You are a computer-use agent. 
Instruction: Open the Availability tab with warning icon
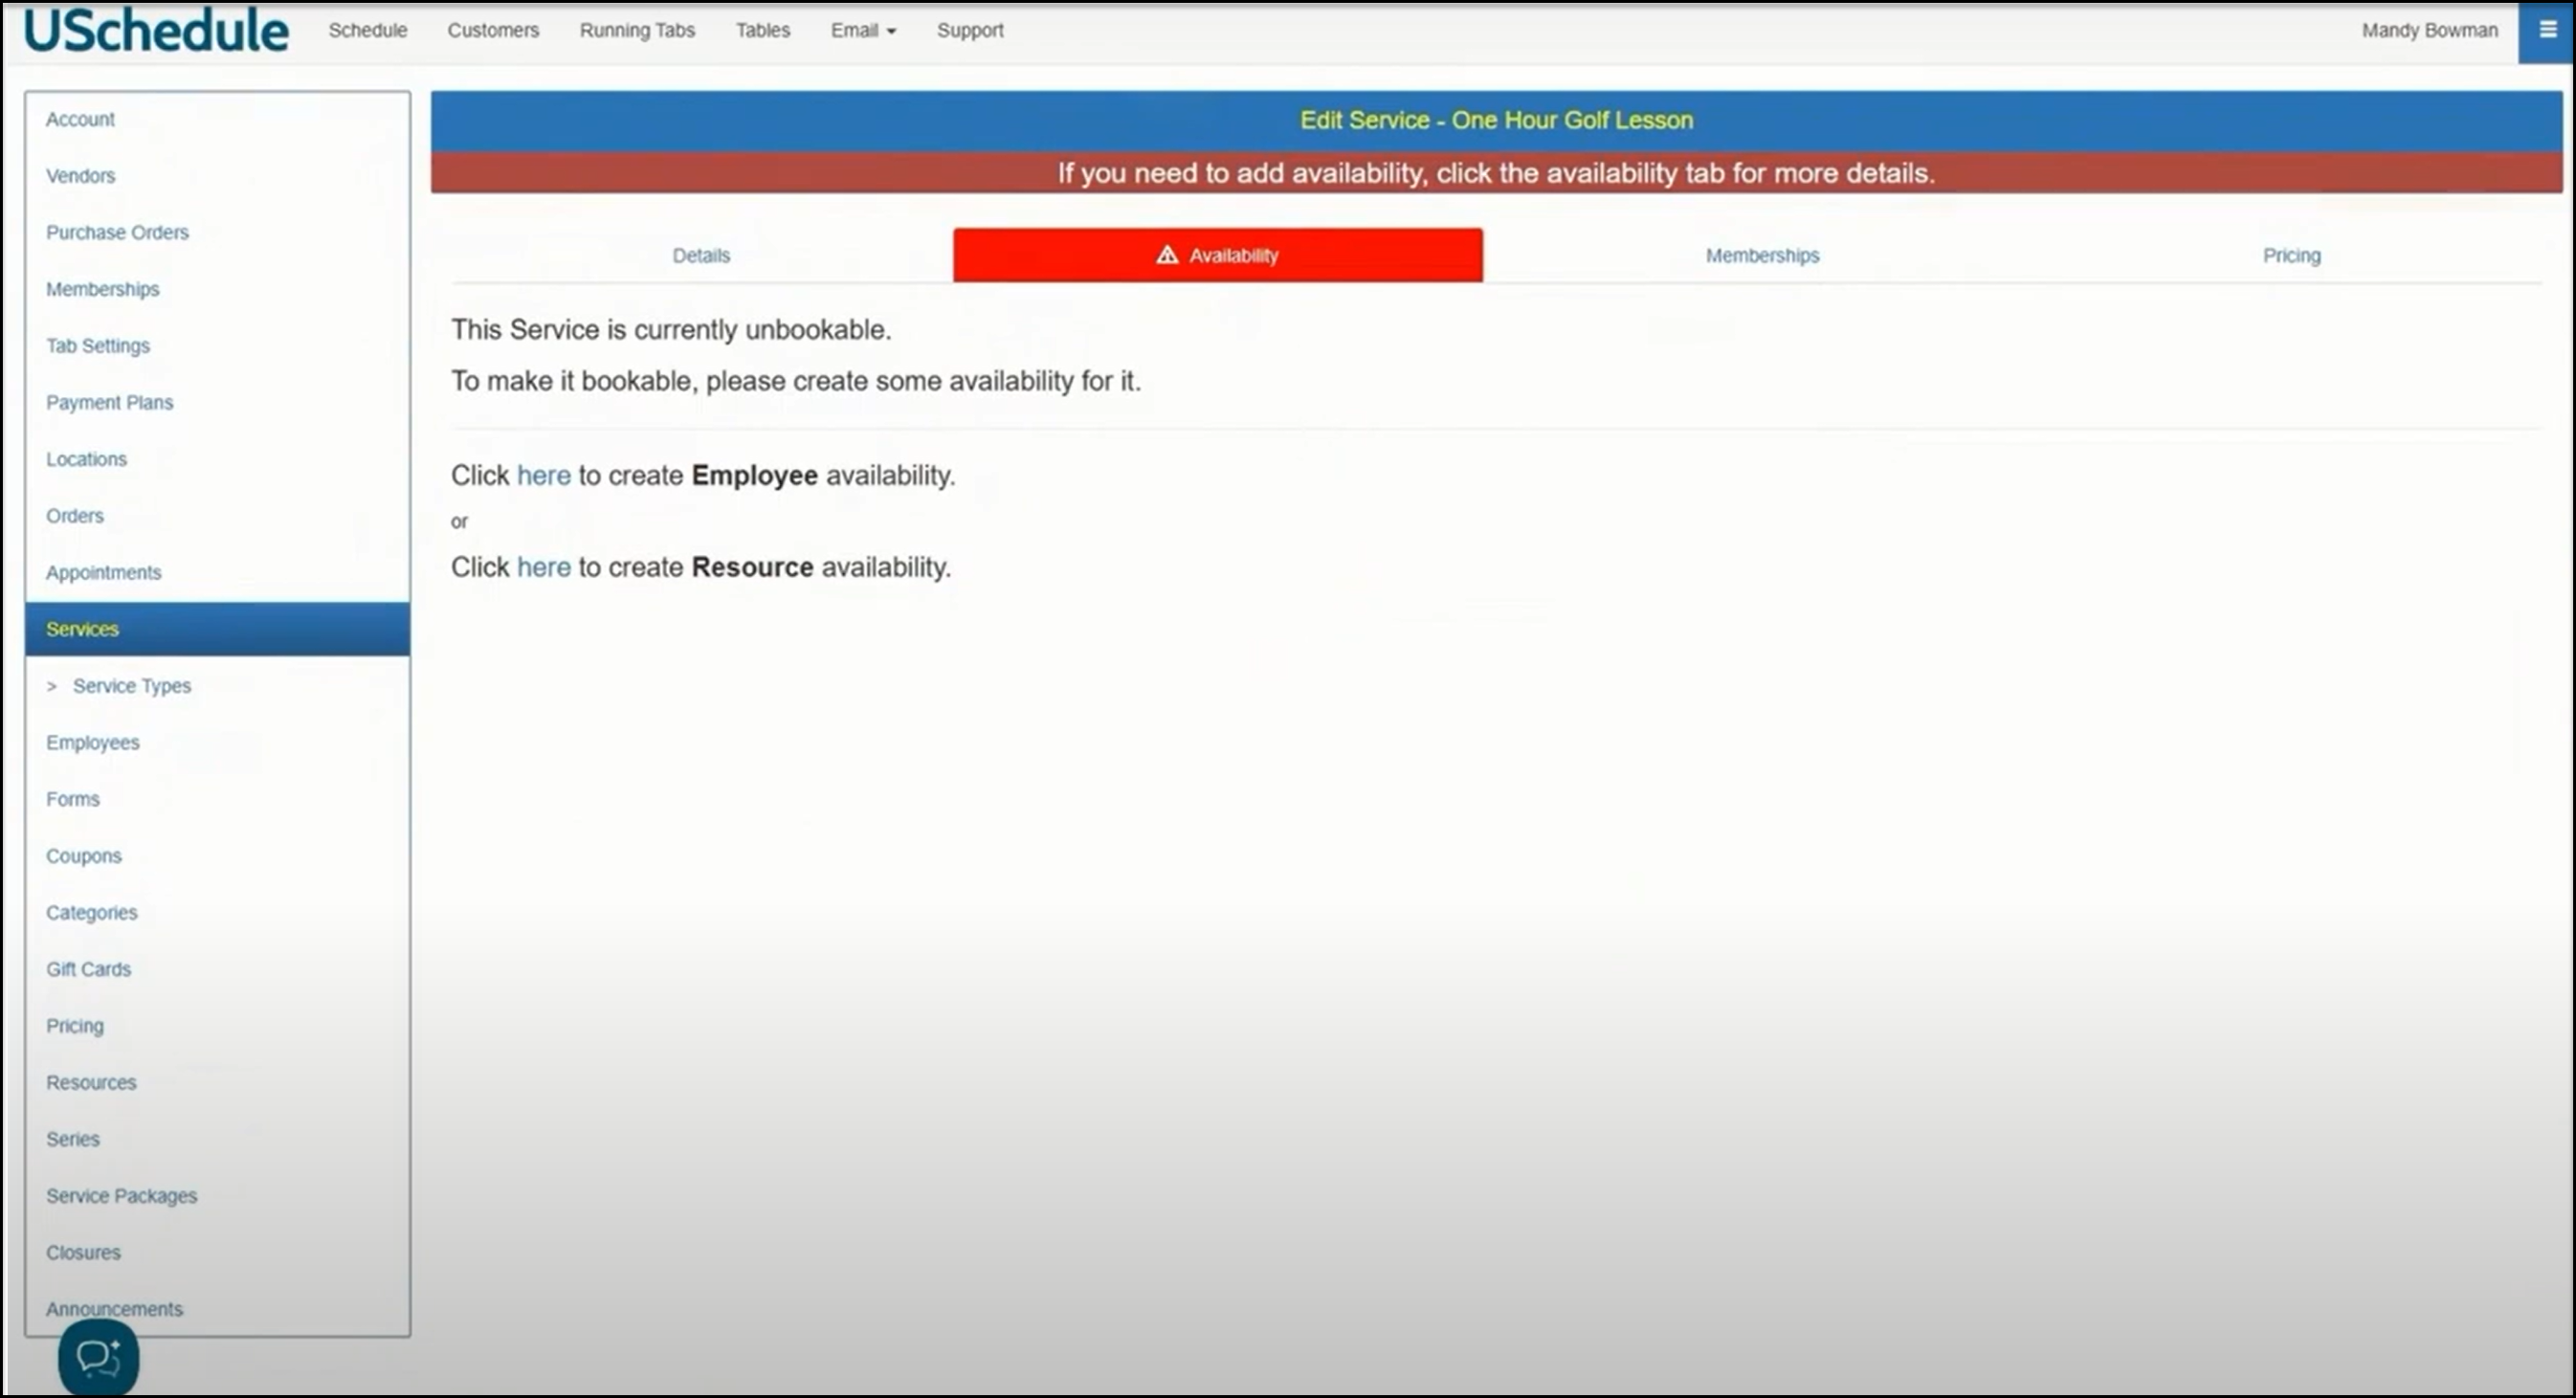click(1217, 255)
